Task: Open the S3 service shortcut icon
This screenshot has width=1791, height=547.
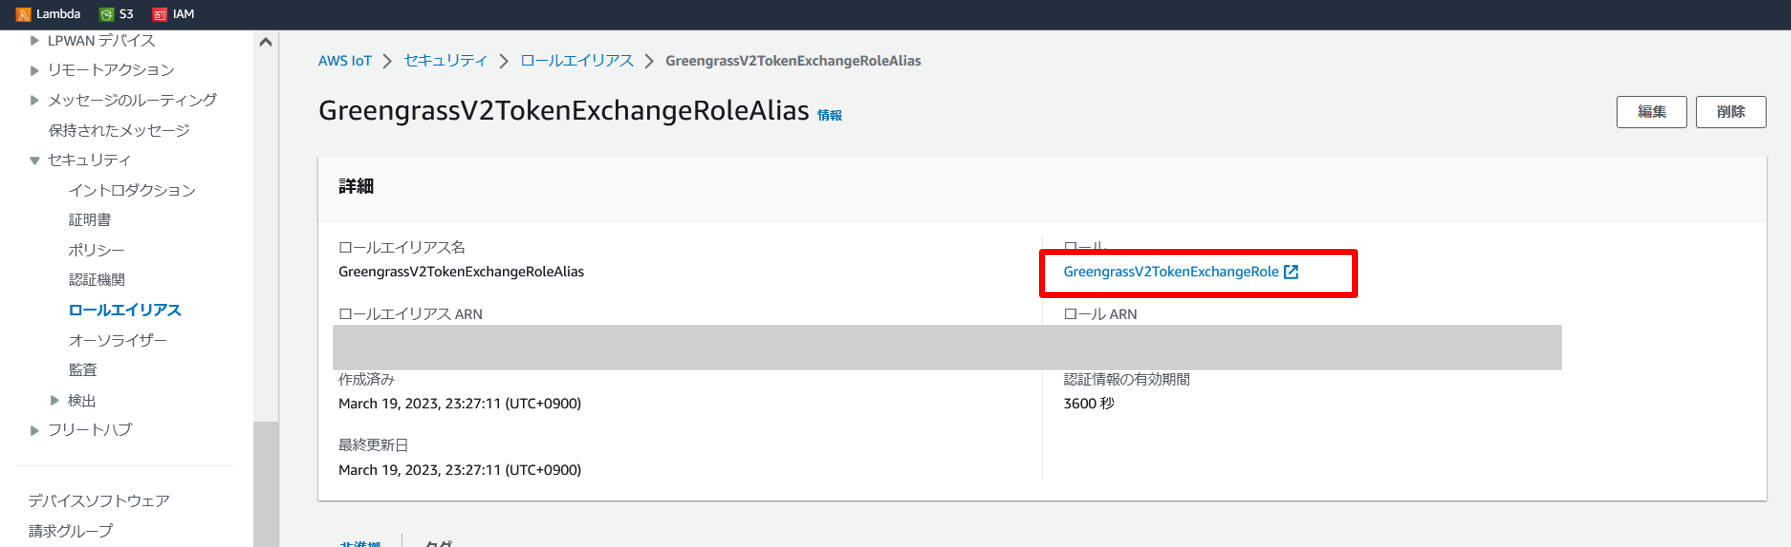Action: [106, 14]
